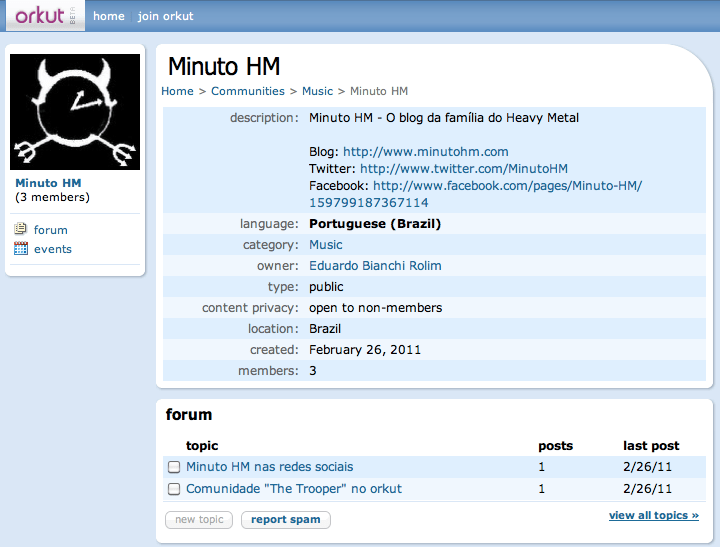Click the Minuto HM page title heading

point(224,66)
